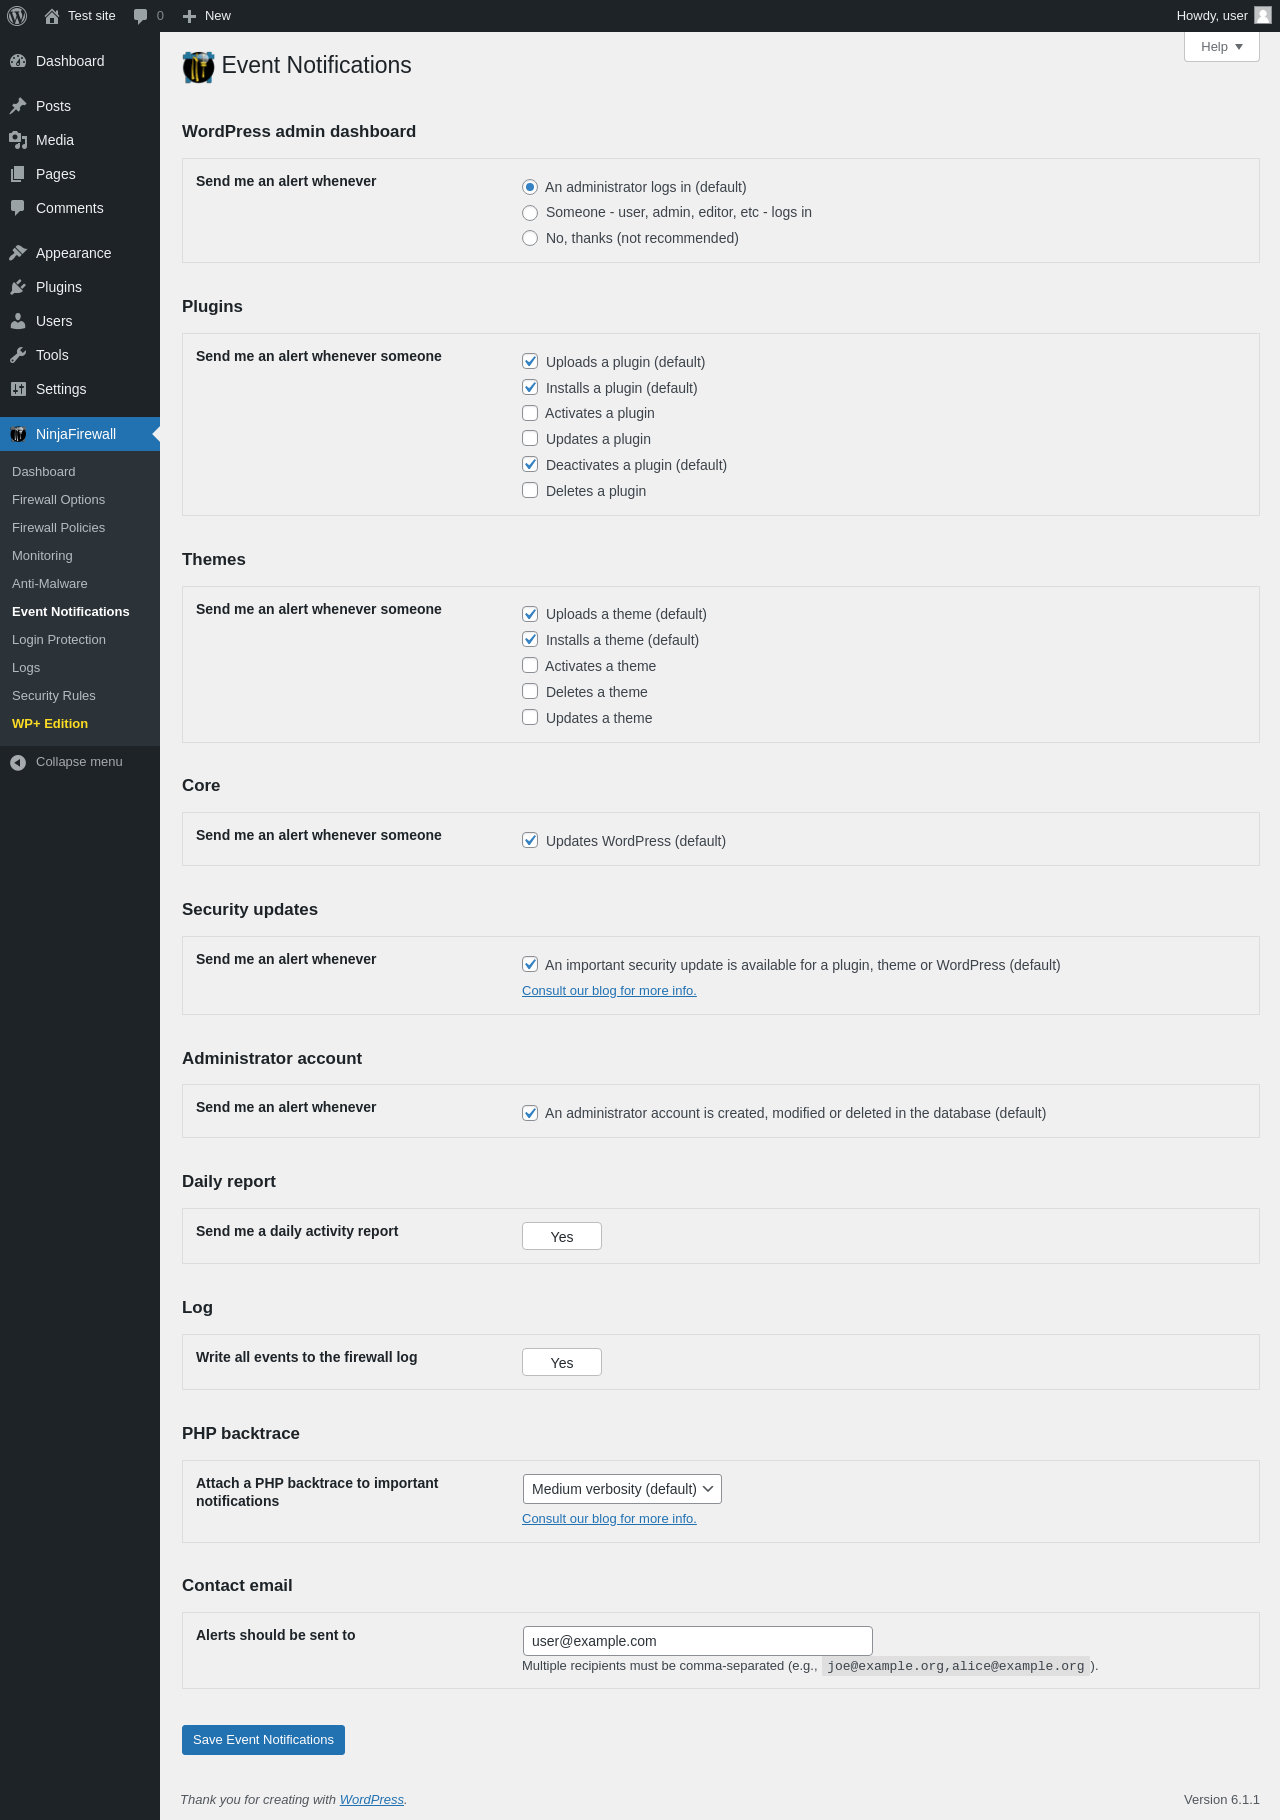Click the Save Event Notifications button
The width and height of the screenshot is (1280, 1820).
263,1740
